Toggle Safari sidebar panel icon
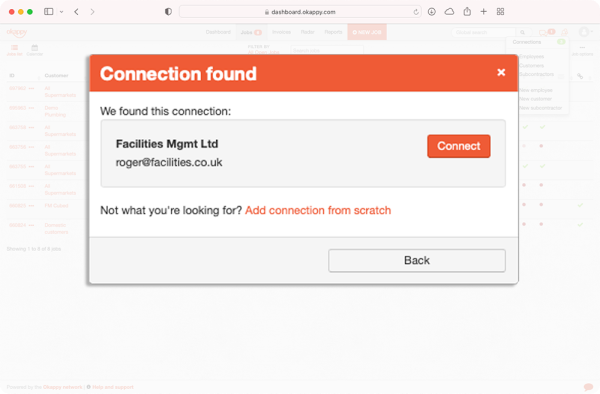This screenshot has width=600, height=394. coord(49,12)
